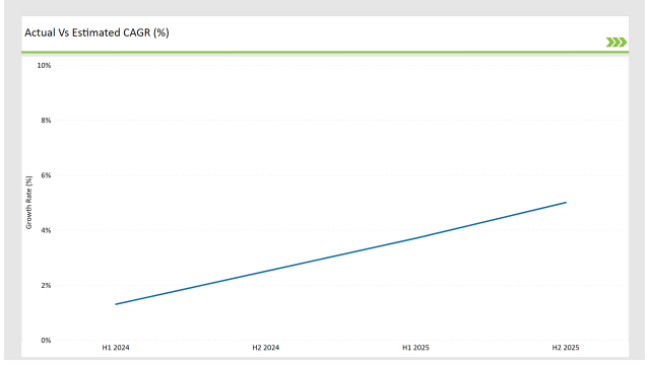This screenshot has width=650, height=365.
Task: Click the 0% y-axis label
Action: click(x=46, y=341)
